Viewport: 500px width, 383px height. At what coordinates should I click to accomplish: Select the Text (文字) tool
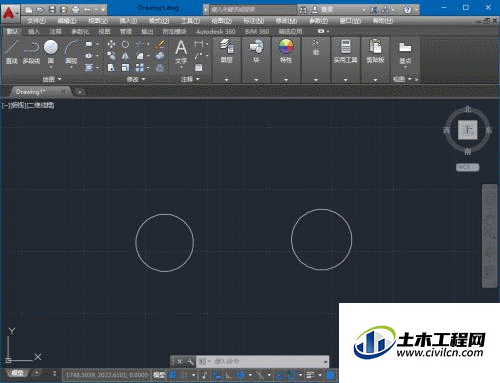[x=181, y=52]
